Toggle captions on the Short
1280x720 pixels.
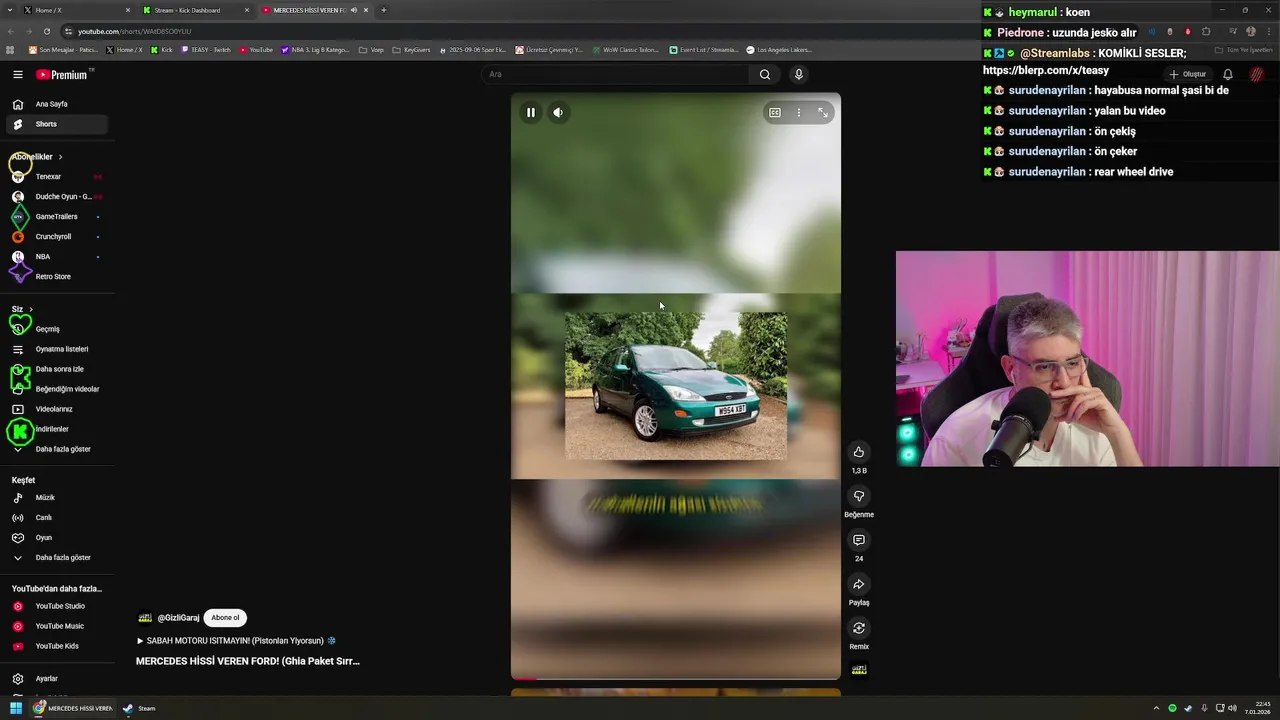774,112
